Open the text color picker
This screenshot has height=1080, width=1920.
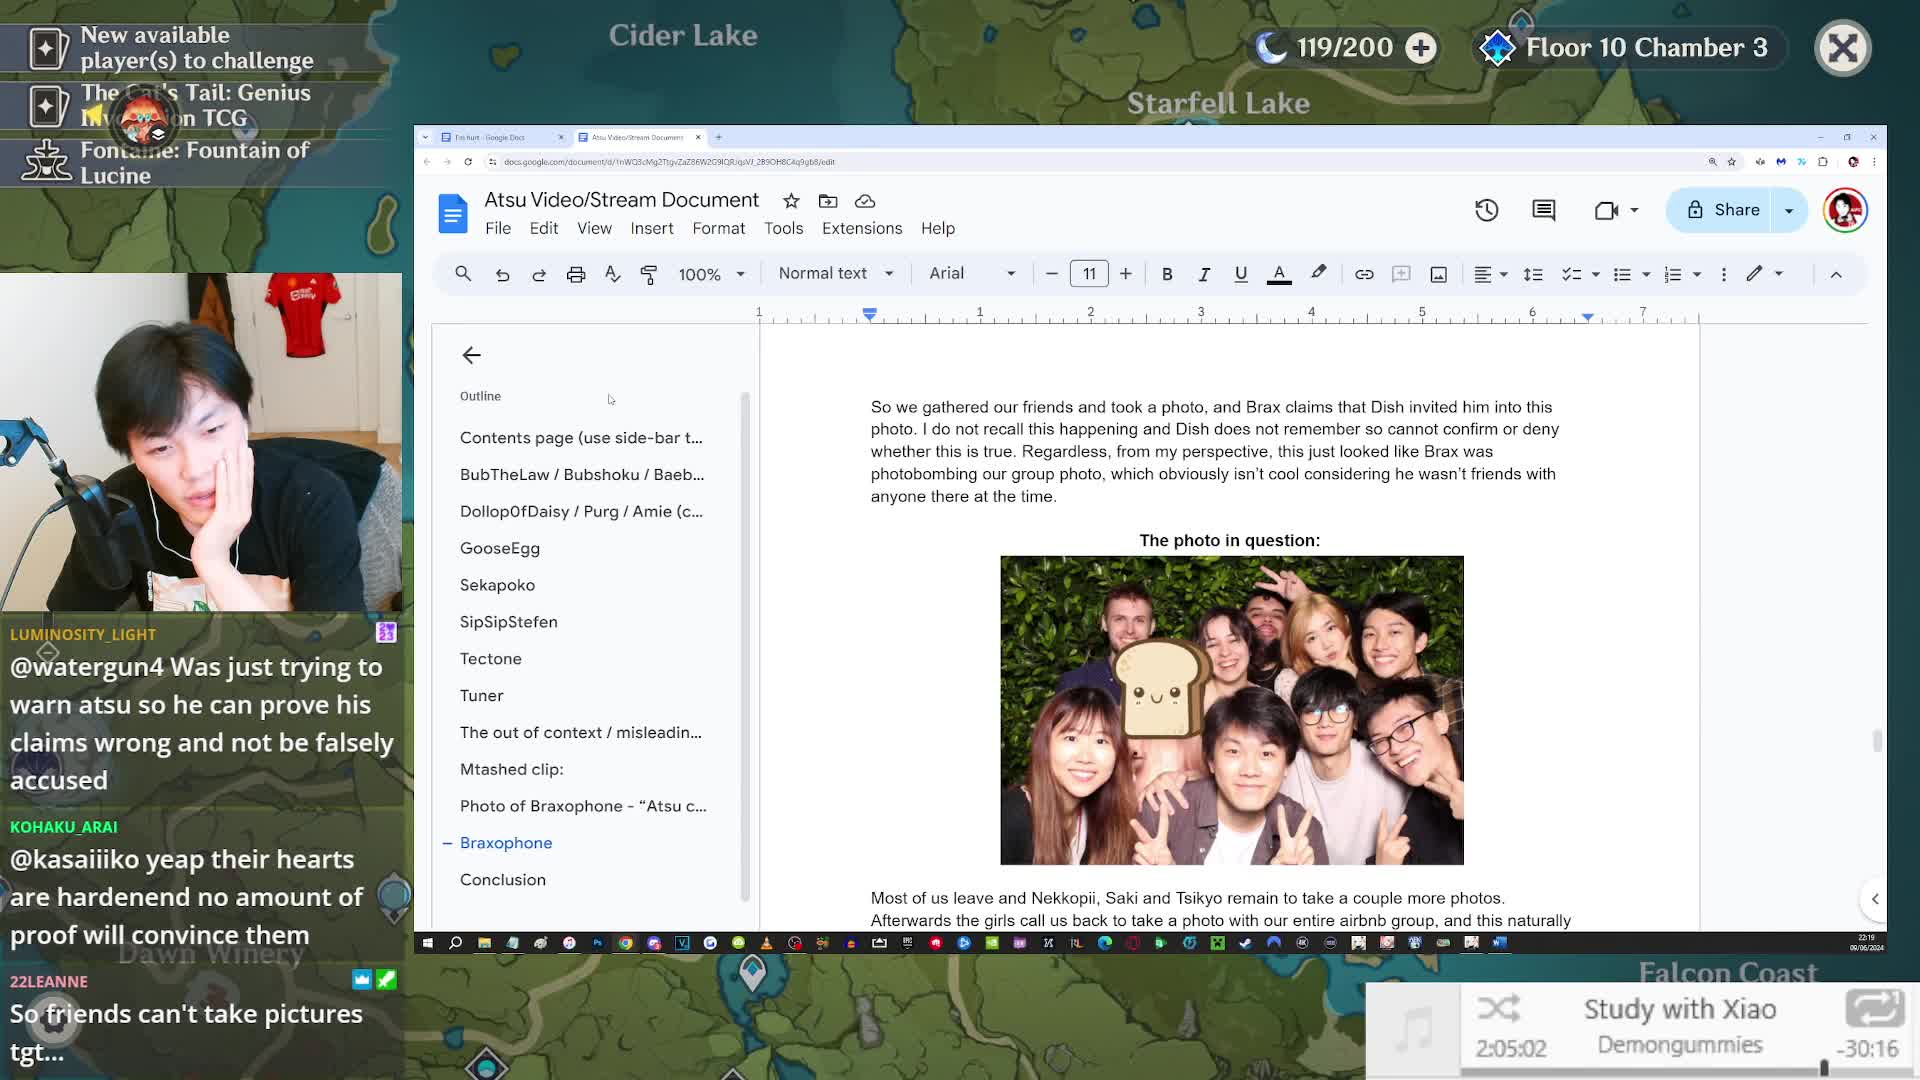1279,274
